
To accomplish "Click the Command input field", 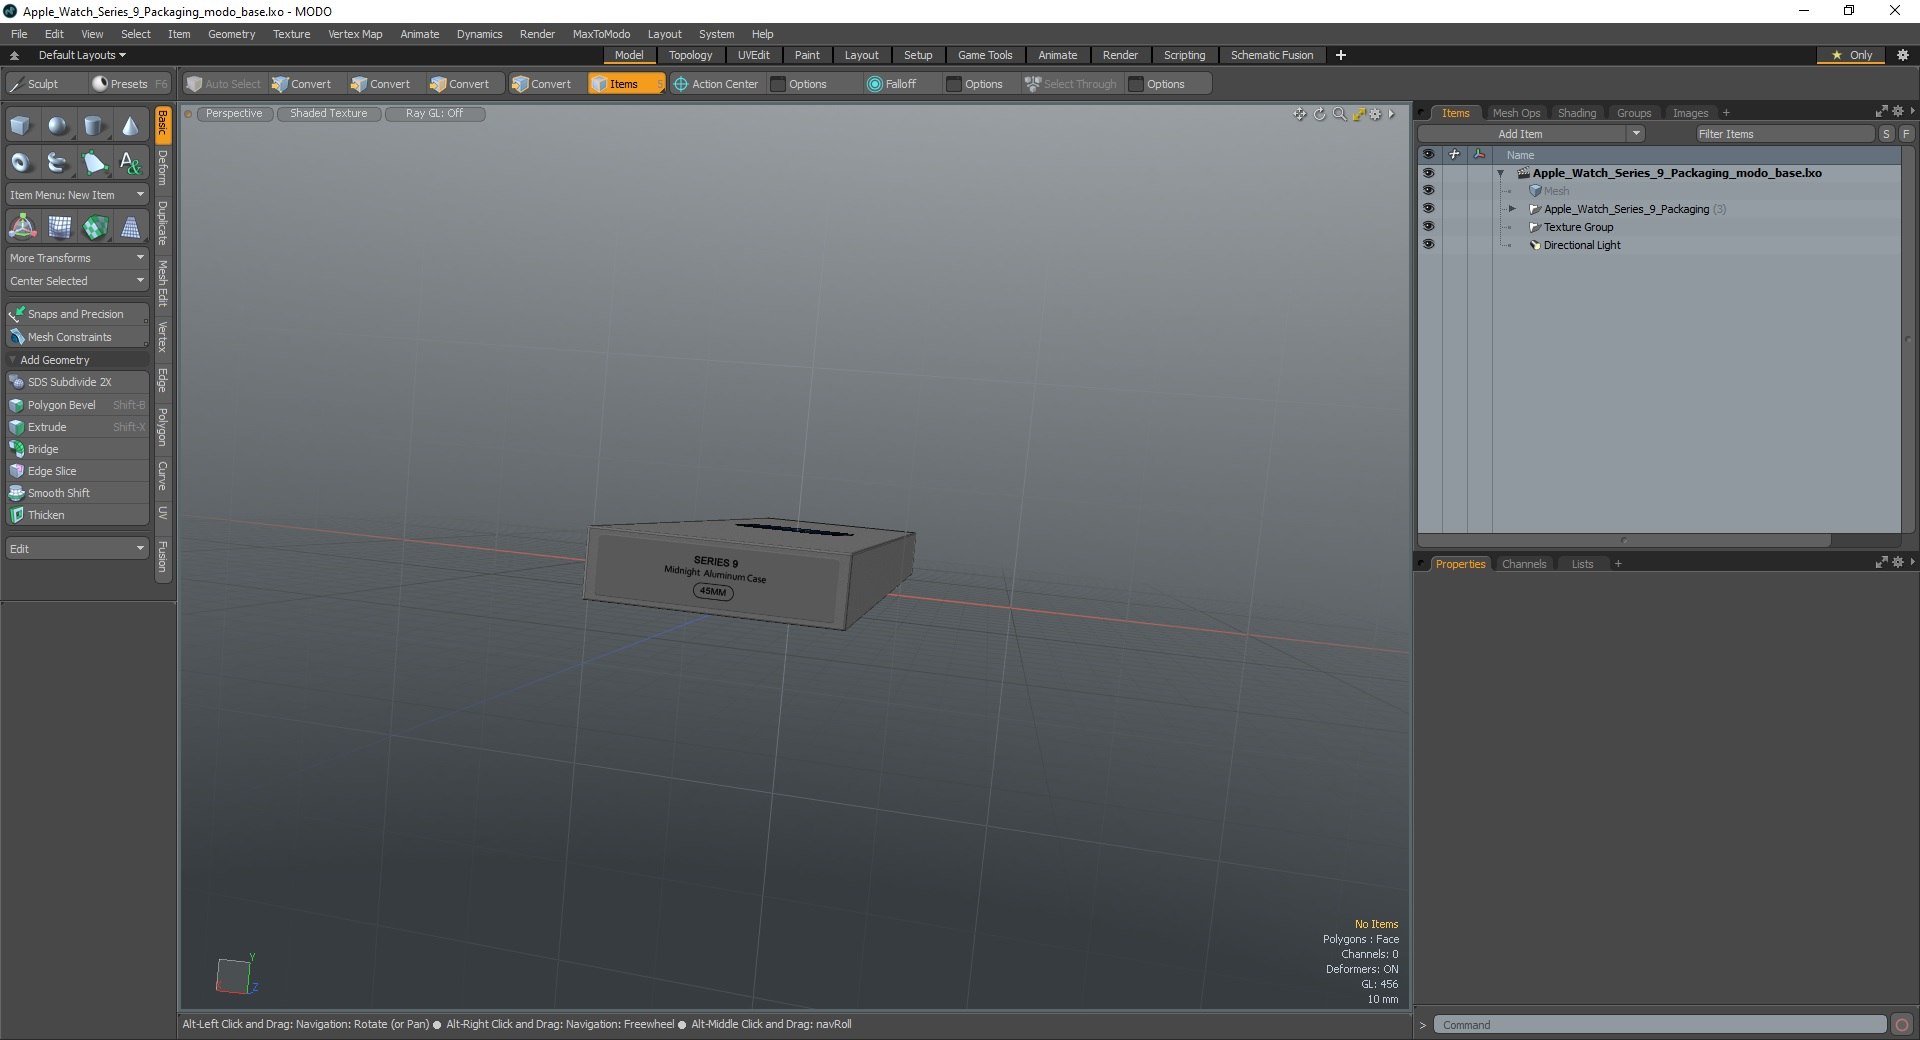I will (1660, 1025).
